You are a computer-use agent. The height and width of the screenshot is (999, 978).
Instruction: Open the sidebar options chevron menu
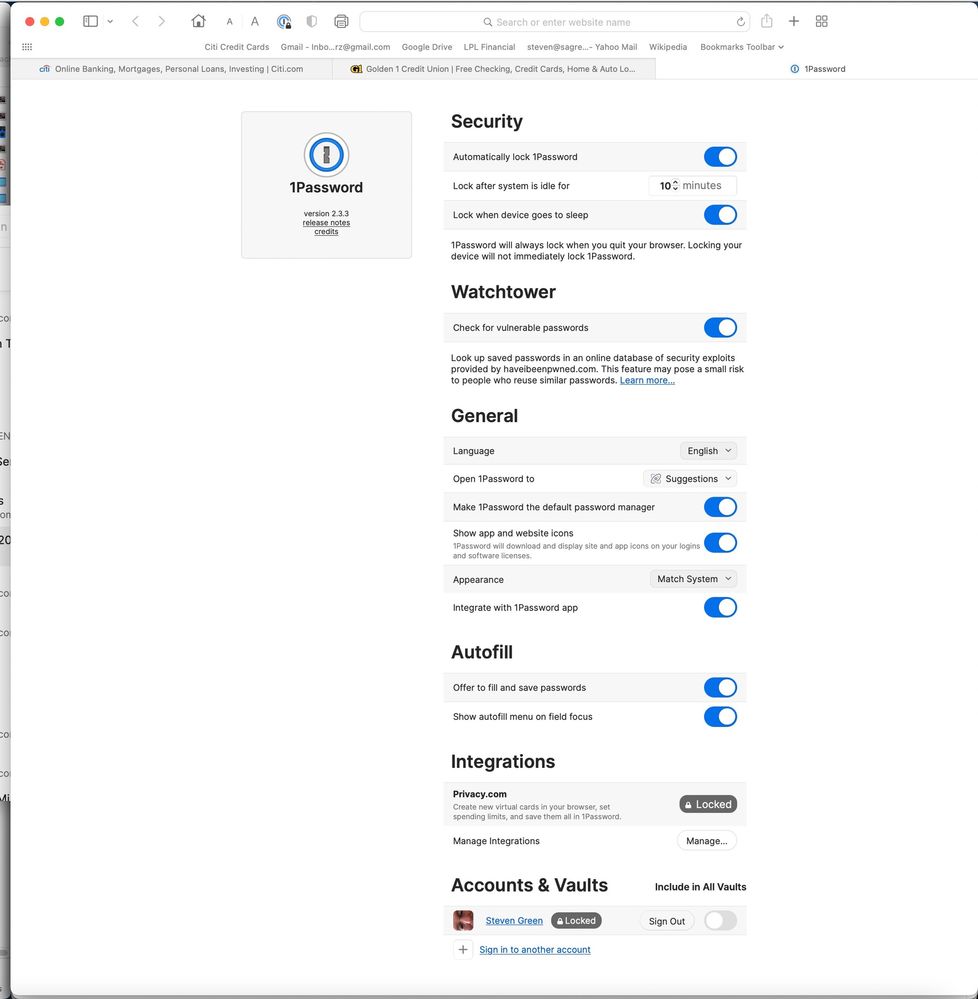(110, 22)
